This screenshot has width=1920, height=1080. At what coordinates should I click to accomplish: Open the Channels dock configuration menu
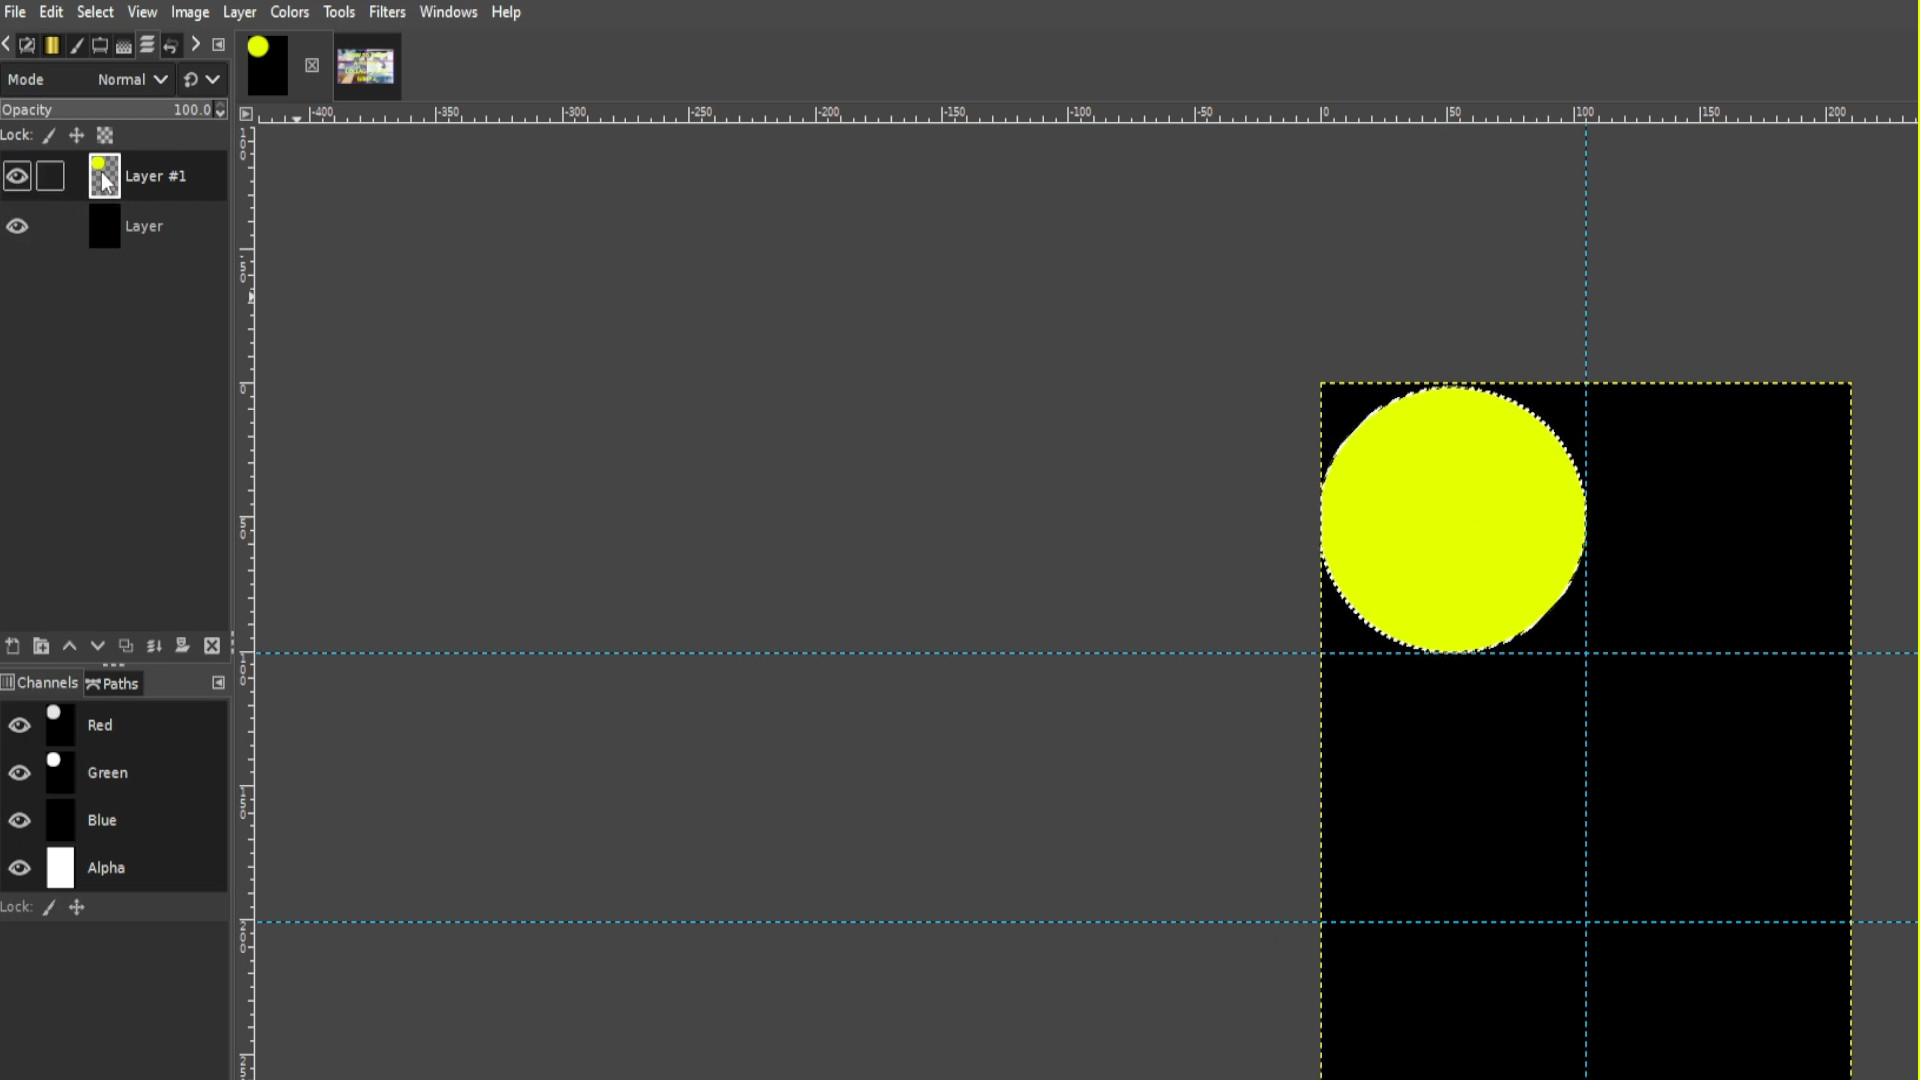point(218,683)
